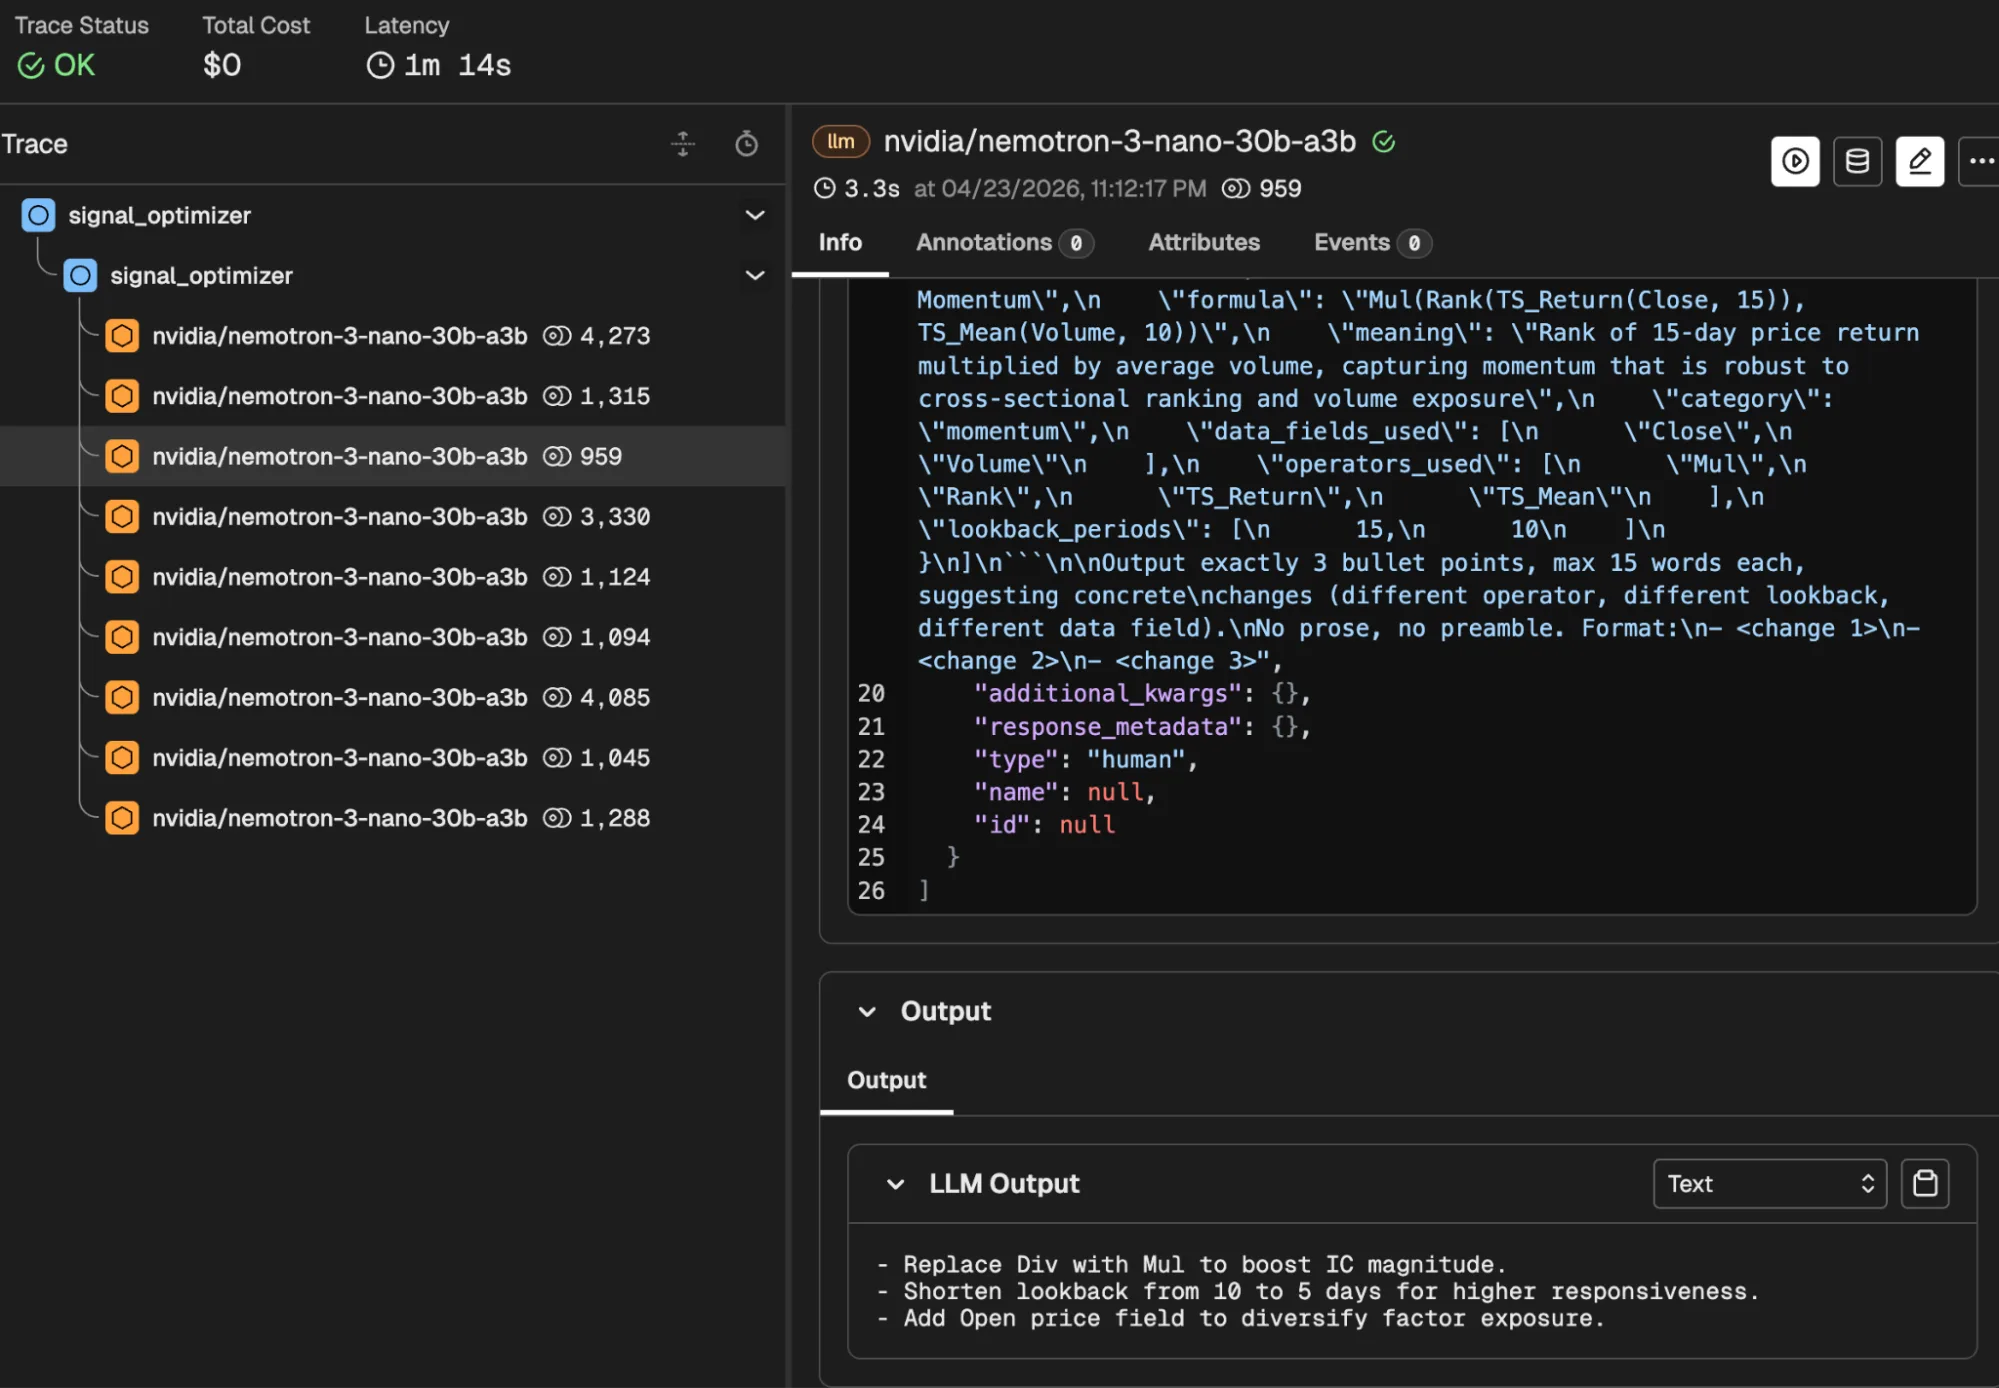The width and height of the screenshot is (1999, 1388).
Task: Click the "response_metadata" JSON line
Action: [x=1141, y=727]
